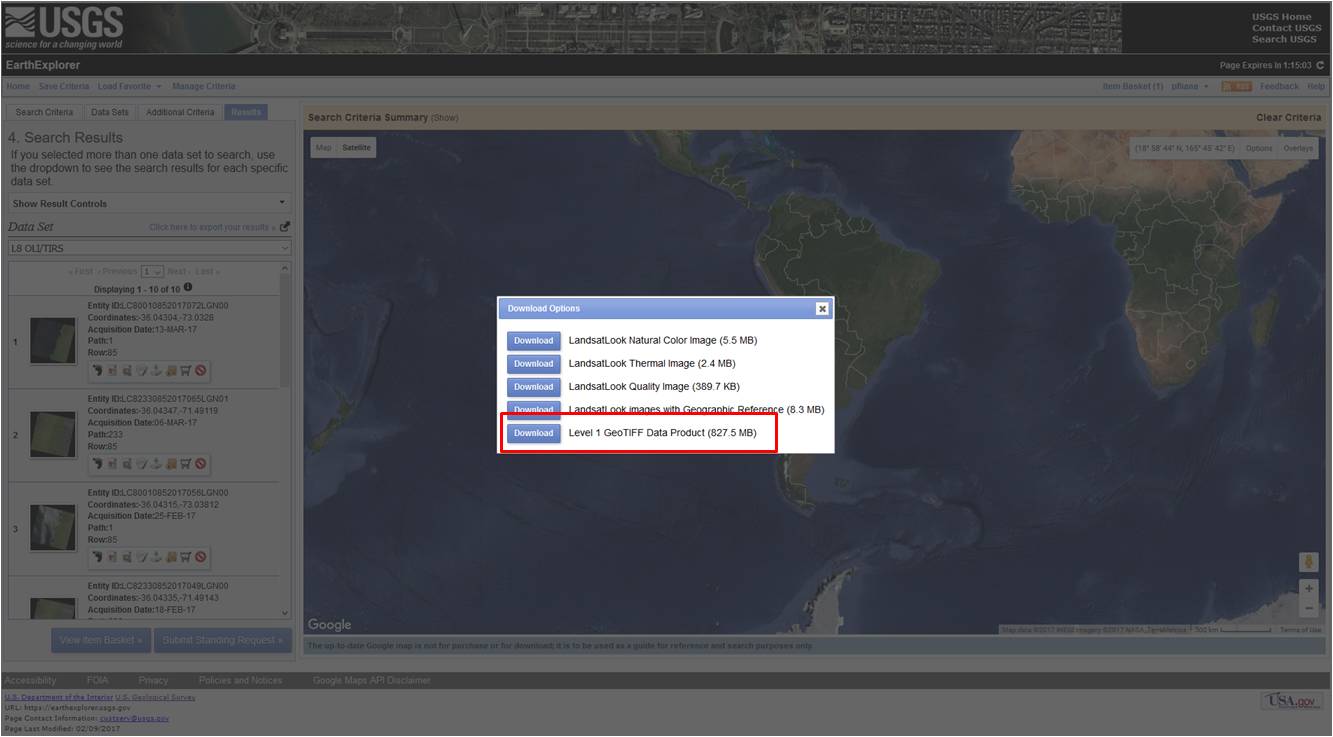
Task: Click the shopping cart icon for result 1
Action: [186, 371]
